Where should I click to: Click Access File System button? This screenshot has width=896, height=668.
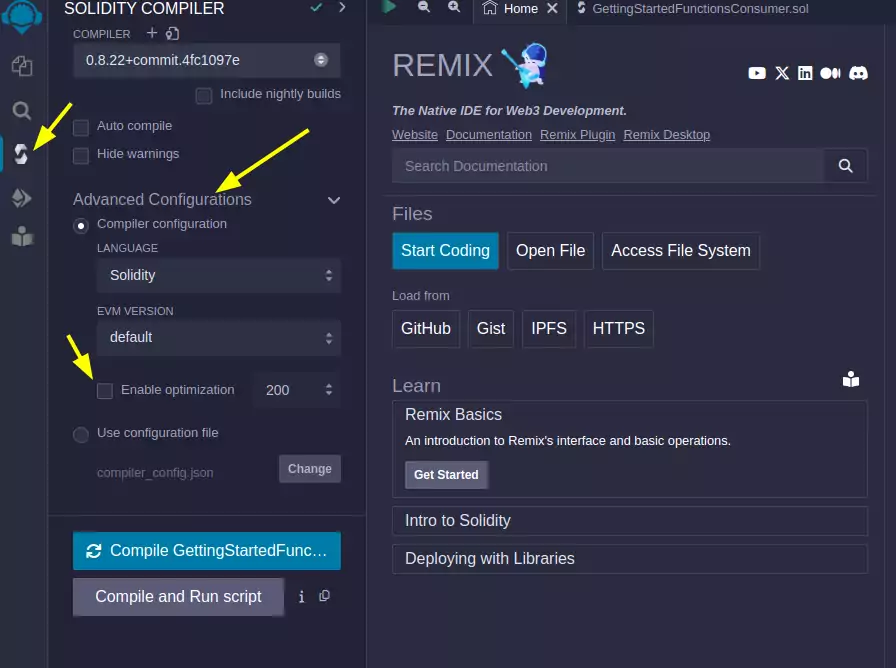[681, 250]
